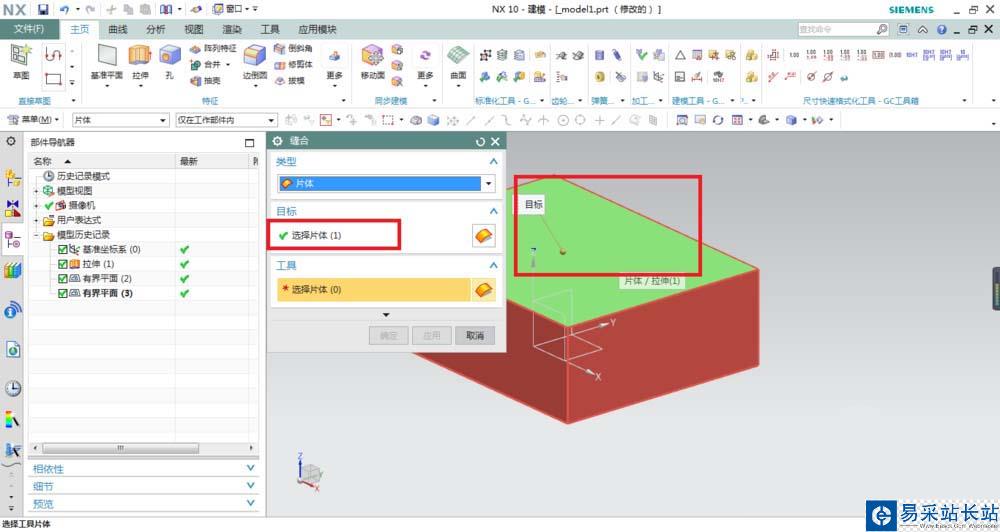
Task: Switch to the 分析 ribbon tab
Action: [x=156, y=29]
